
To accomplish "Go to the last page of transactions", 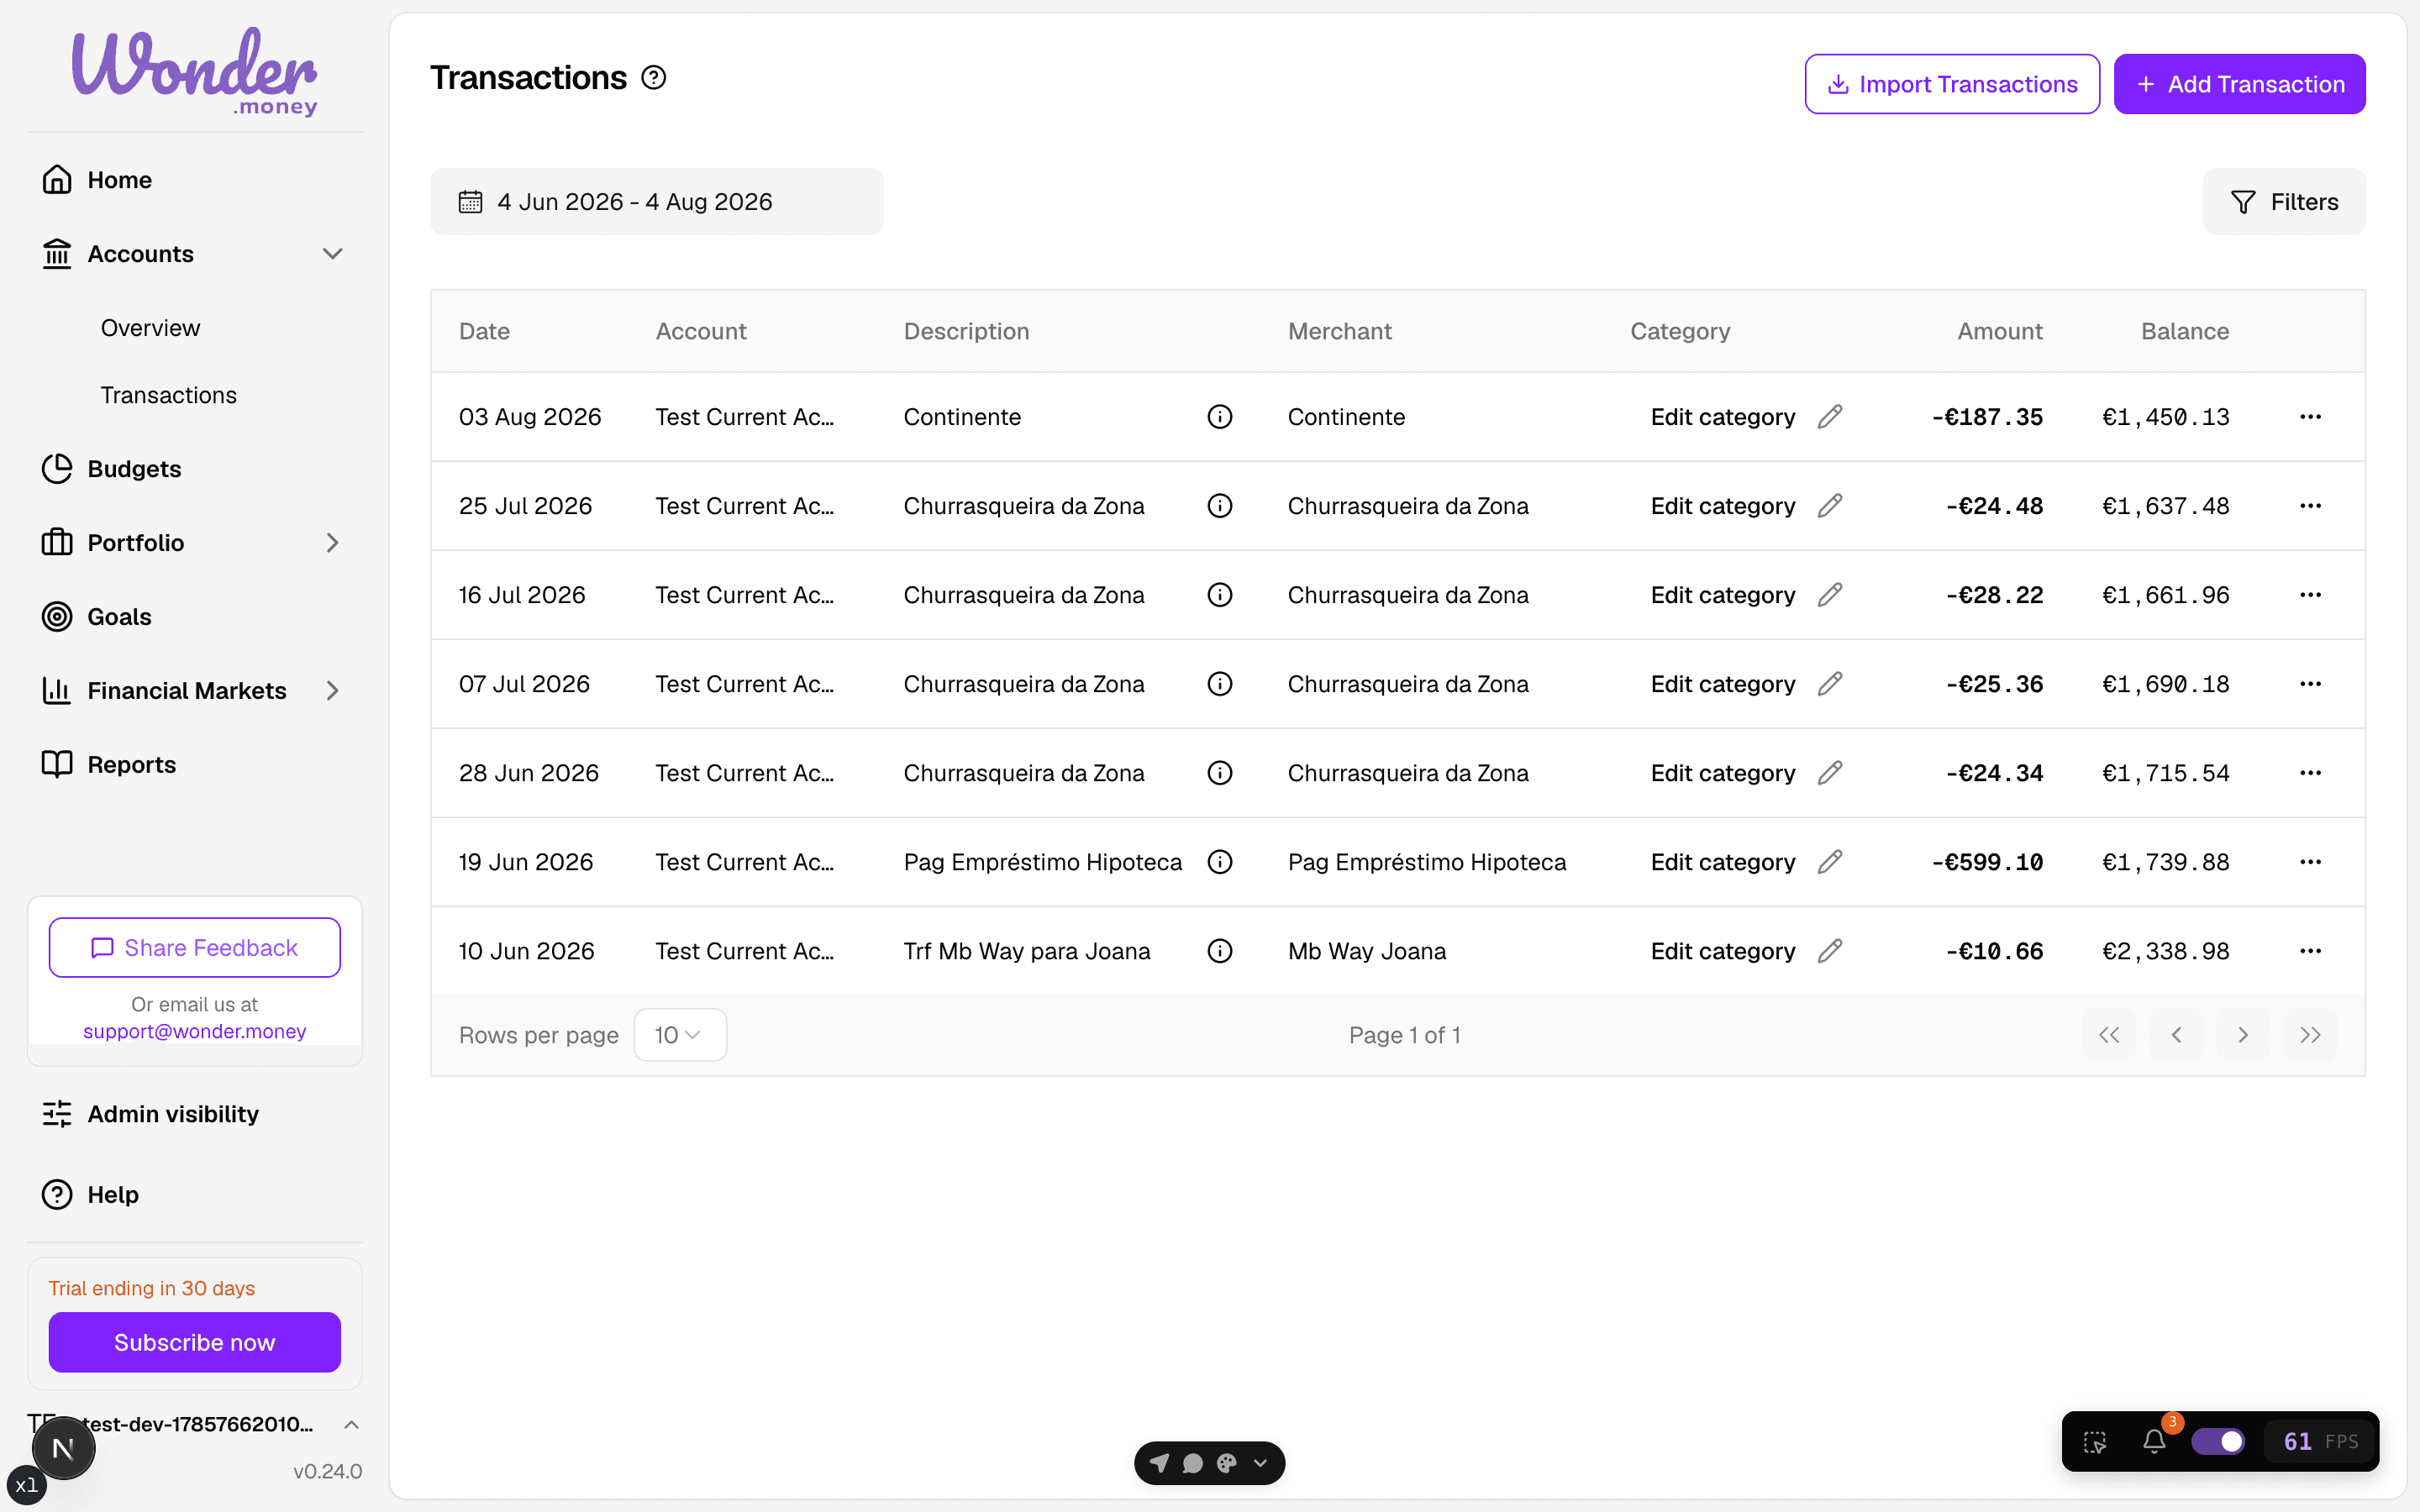I will click(x=2310, y=1035).
